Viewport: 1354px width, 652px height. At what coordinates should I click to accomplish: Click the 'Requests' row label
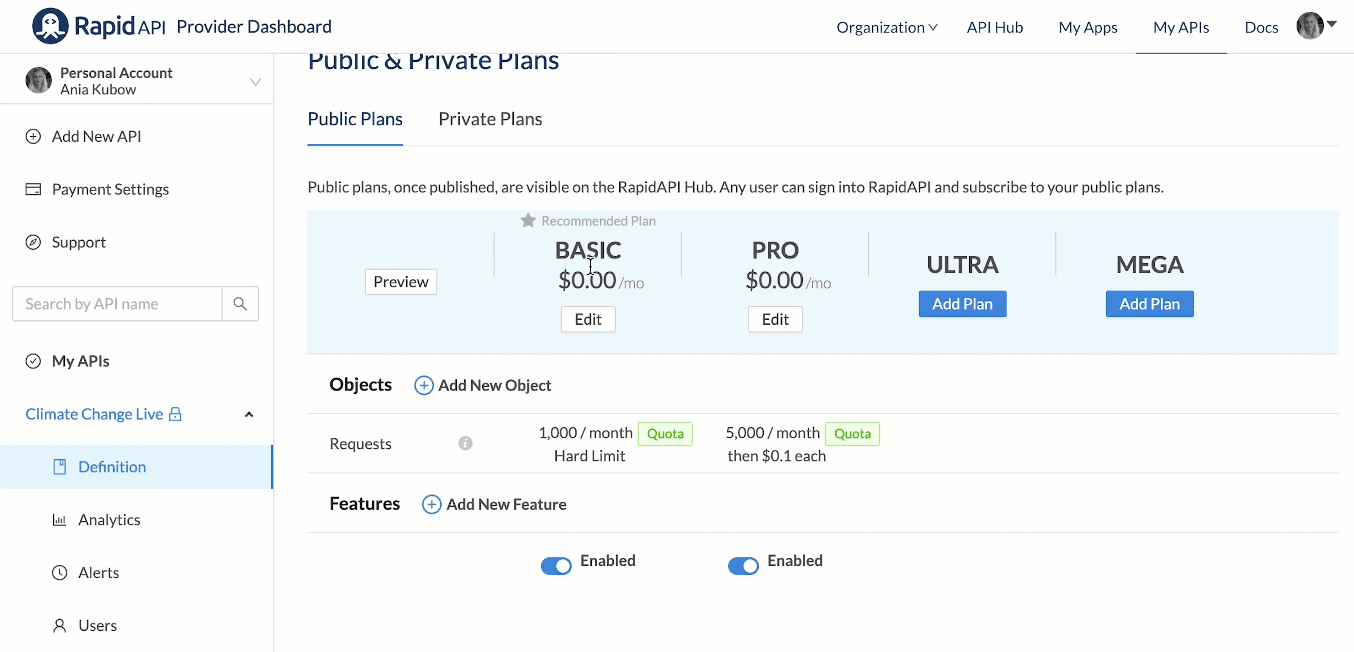(x=360, y=444)
